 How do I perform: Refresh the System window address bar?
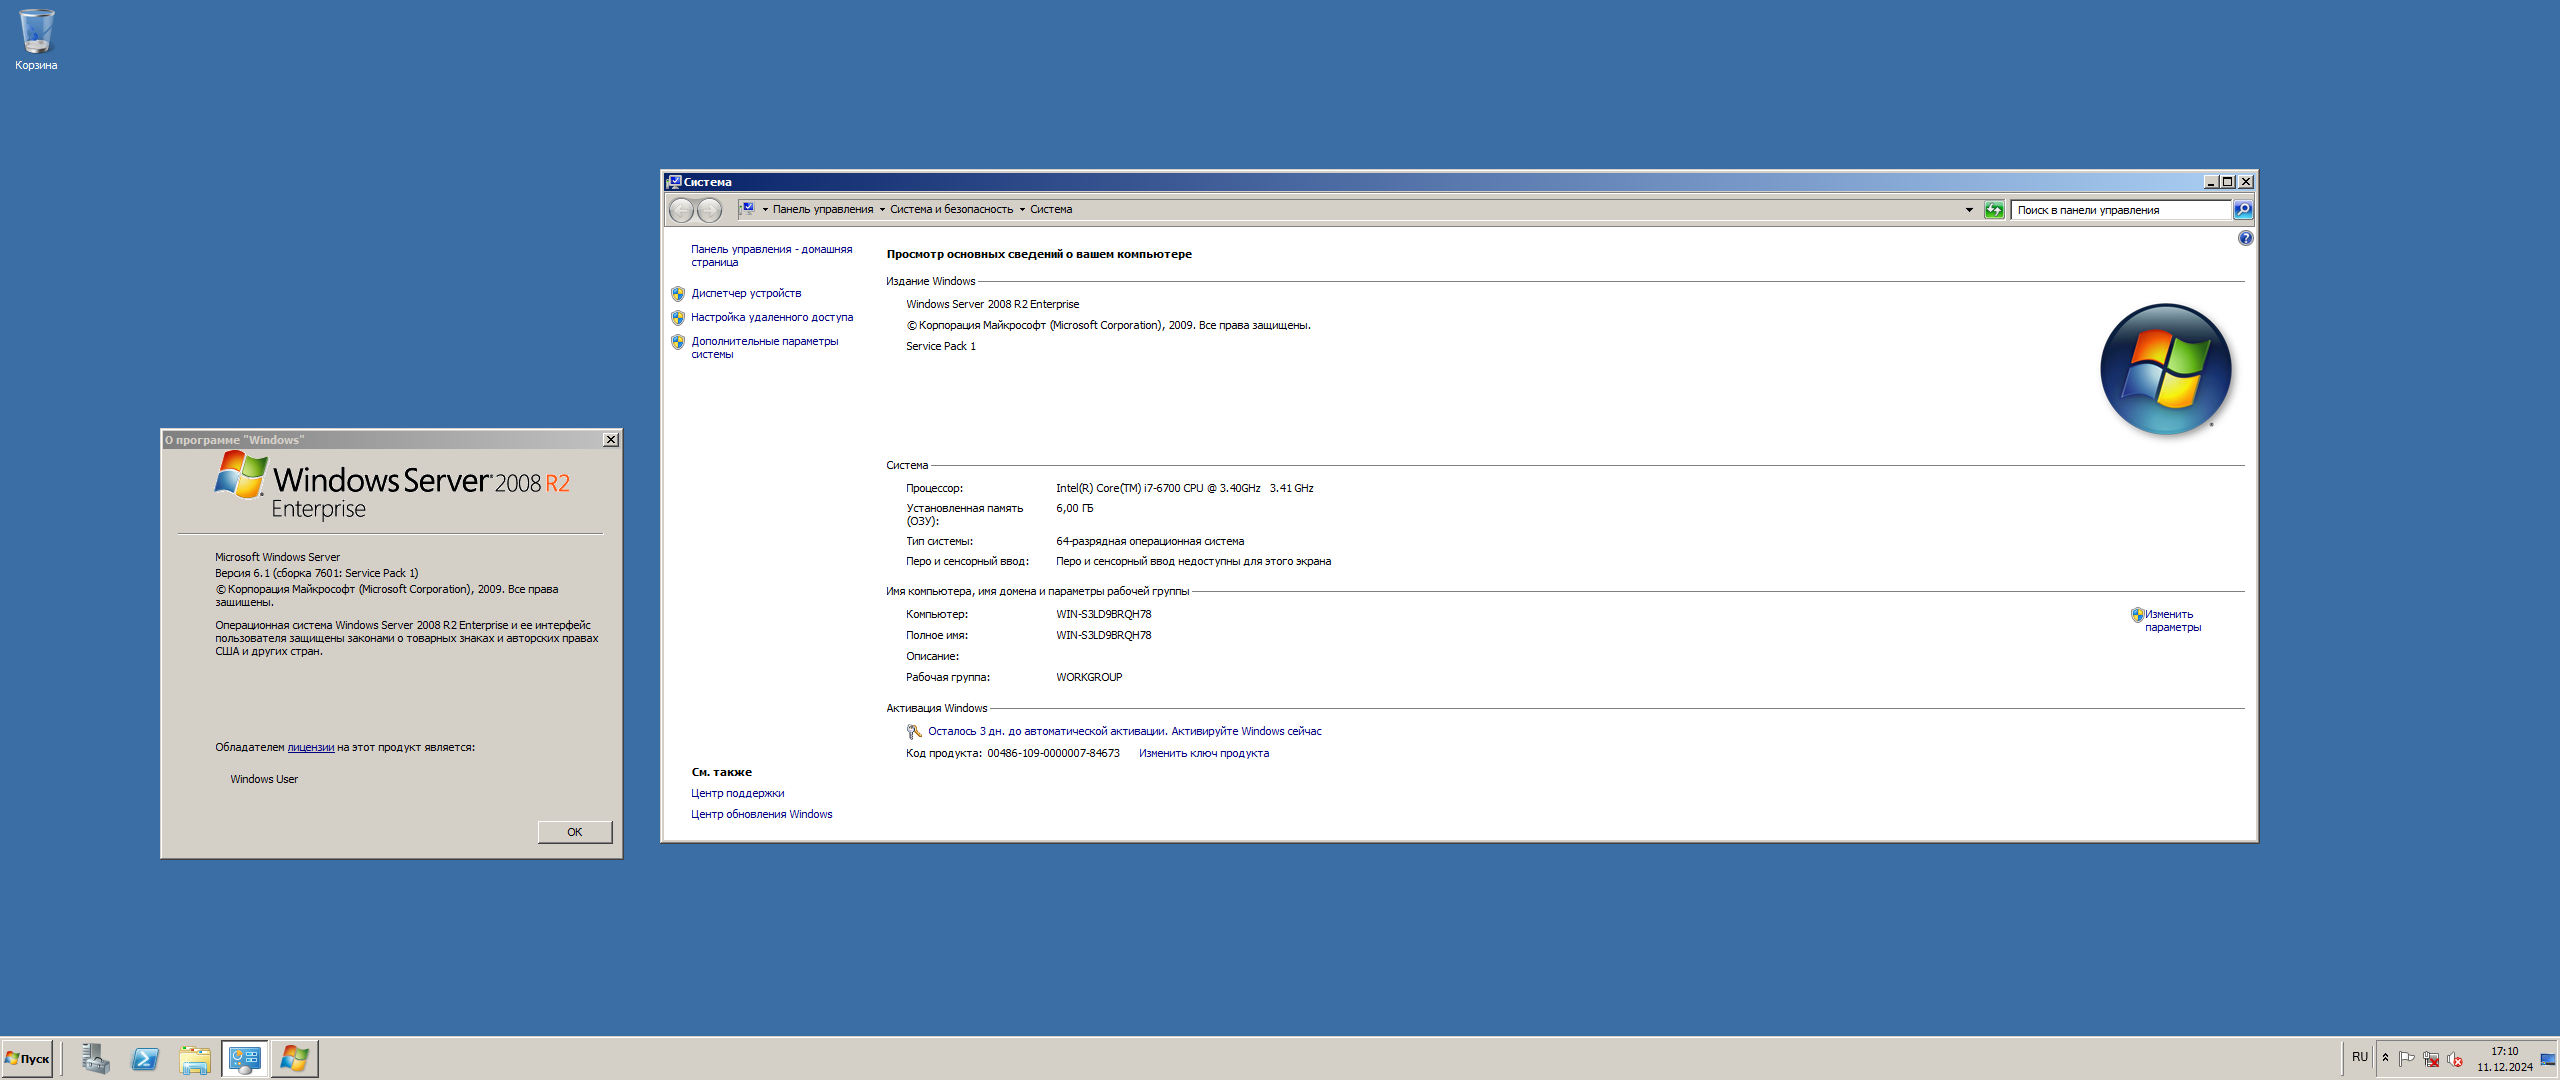[1994, 210]
